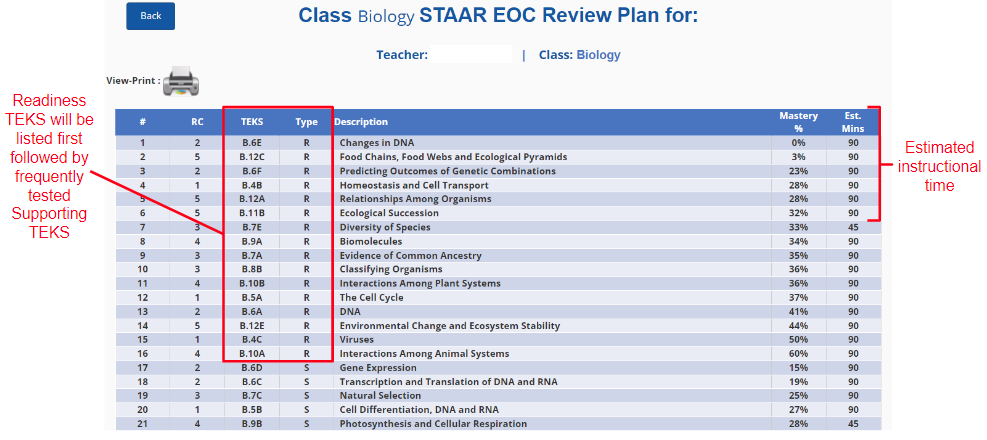The width and height of the screenshot is (987, 440).
Task: Click TEKS code B.10B
Action: coord(252,283)
